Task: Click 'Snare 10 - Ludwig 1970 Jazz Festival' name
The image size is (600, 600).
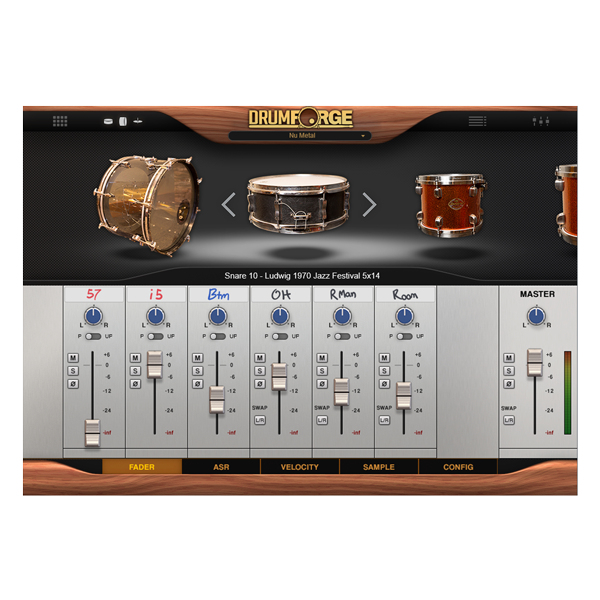Action: 302,276
